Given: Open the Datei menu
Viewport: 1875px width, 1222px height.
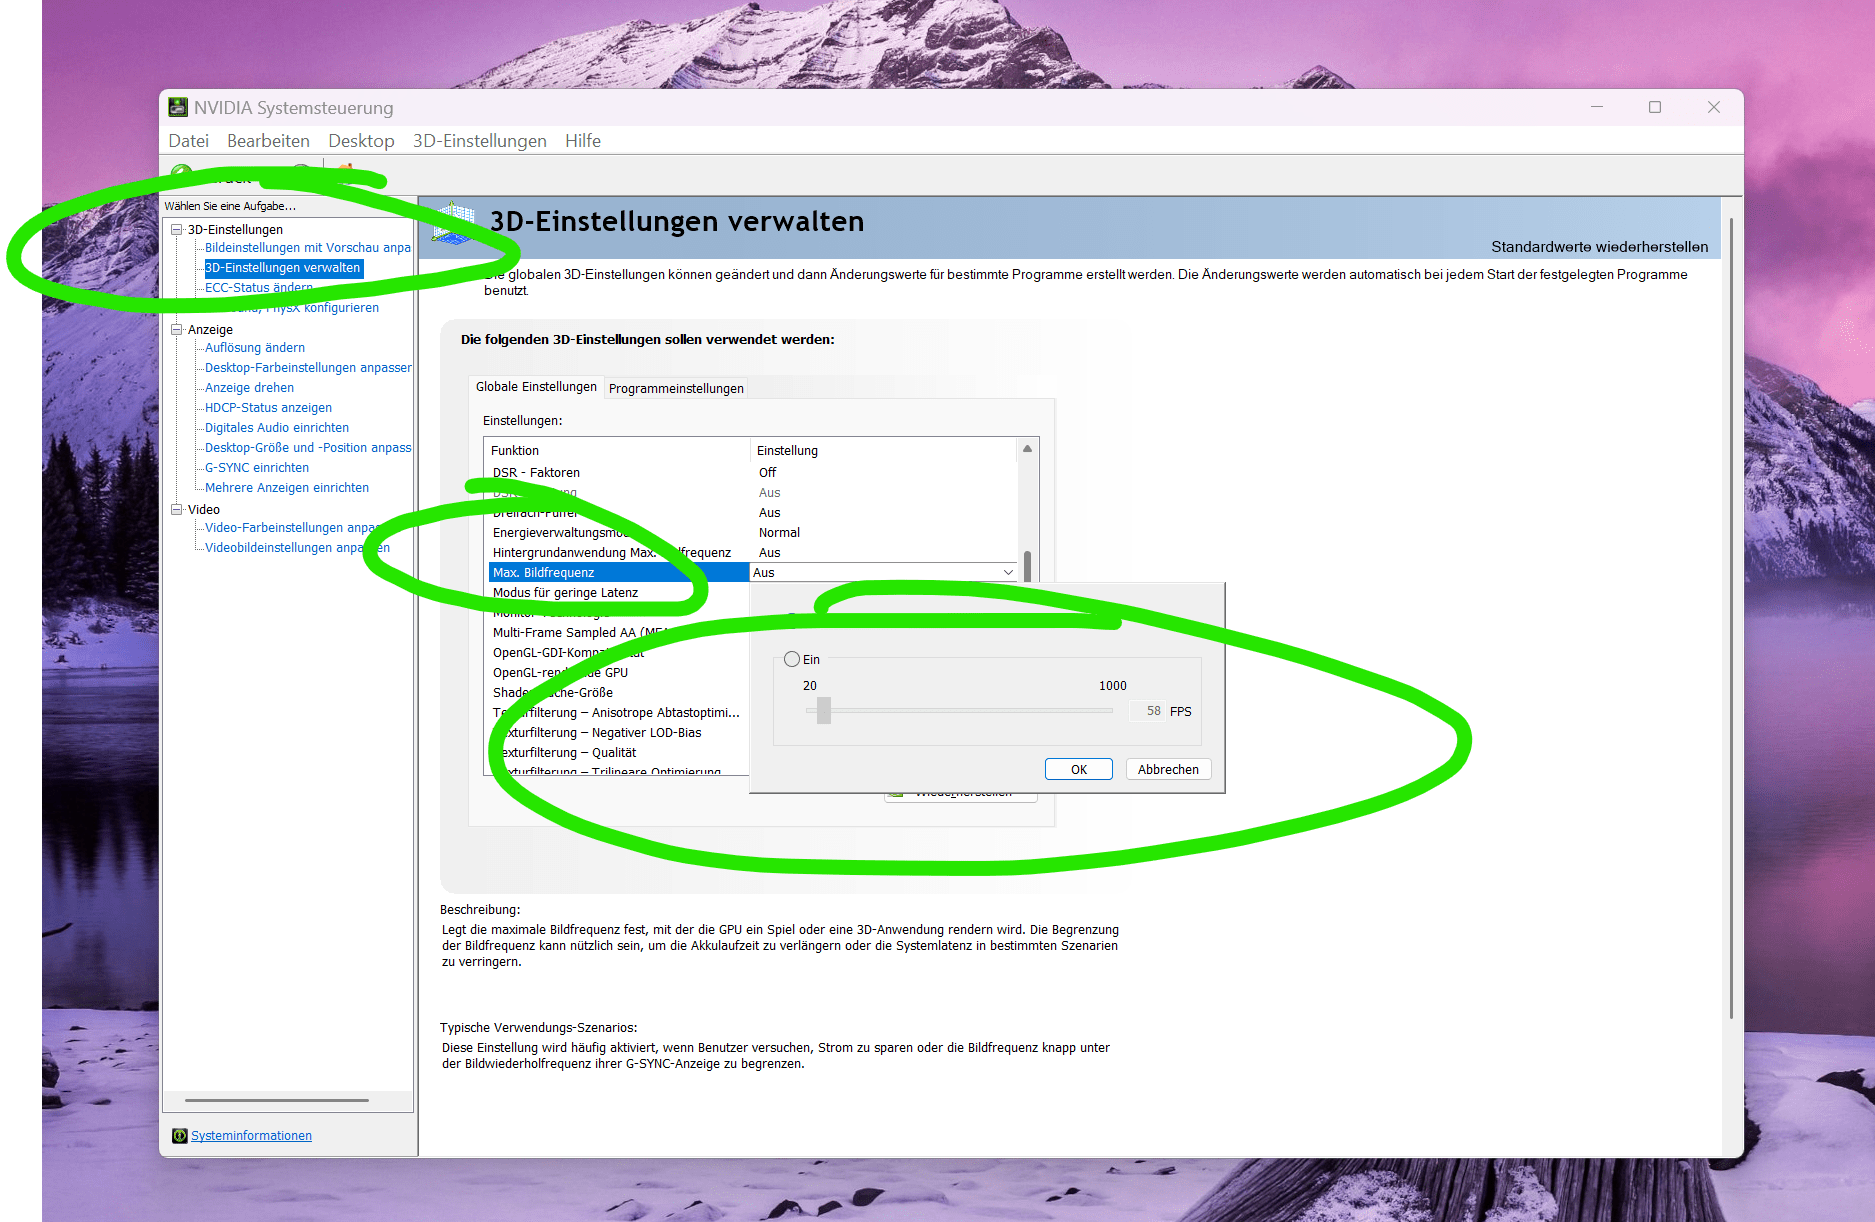Looking at the screenshot, I should [188, 141].
